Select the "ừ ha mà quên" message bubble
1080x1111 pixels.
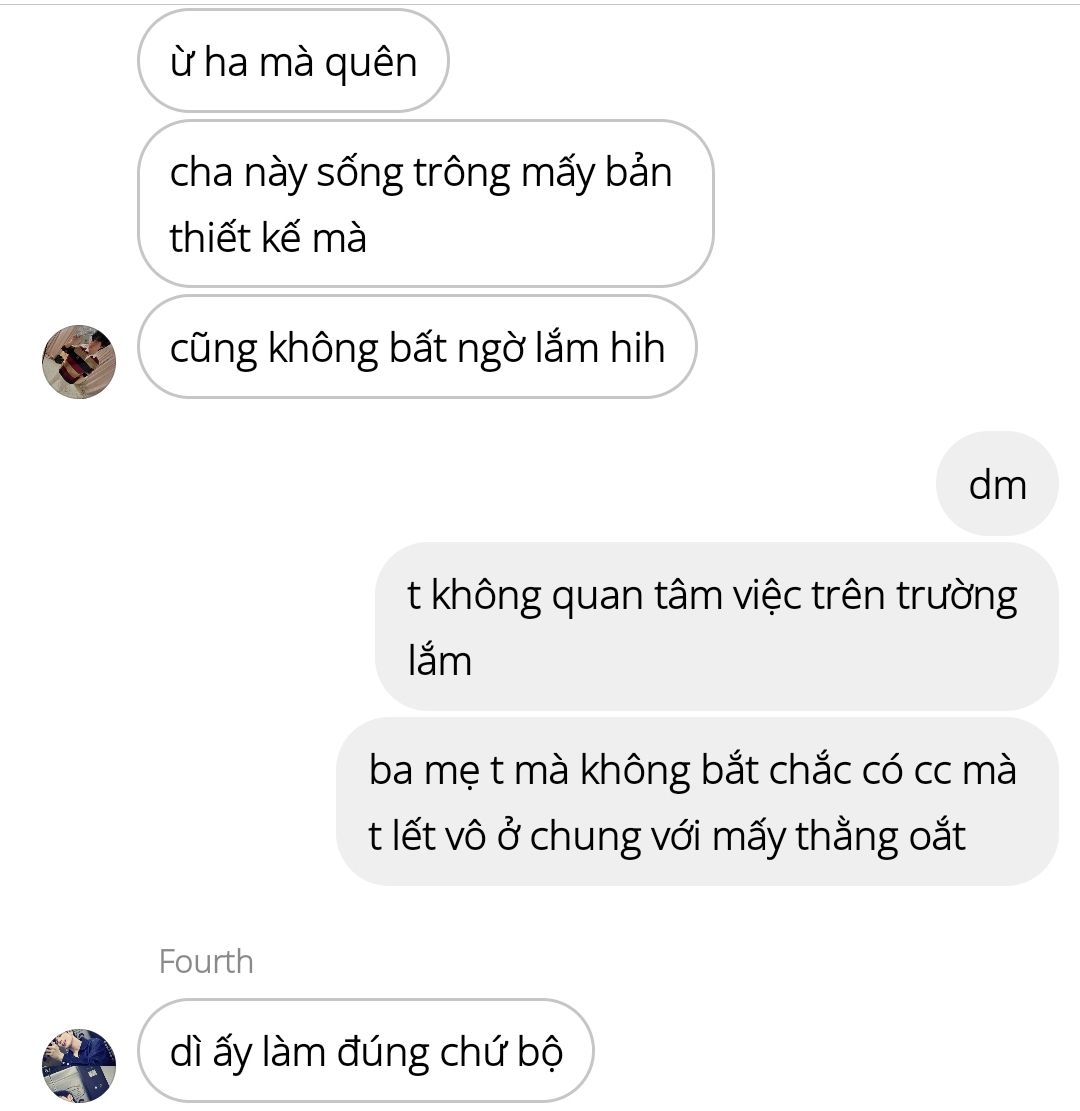point(293,61)
